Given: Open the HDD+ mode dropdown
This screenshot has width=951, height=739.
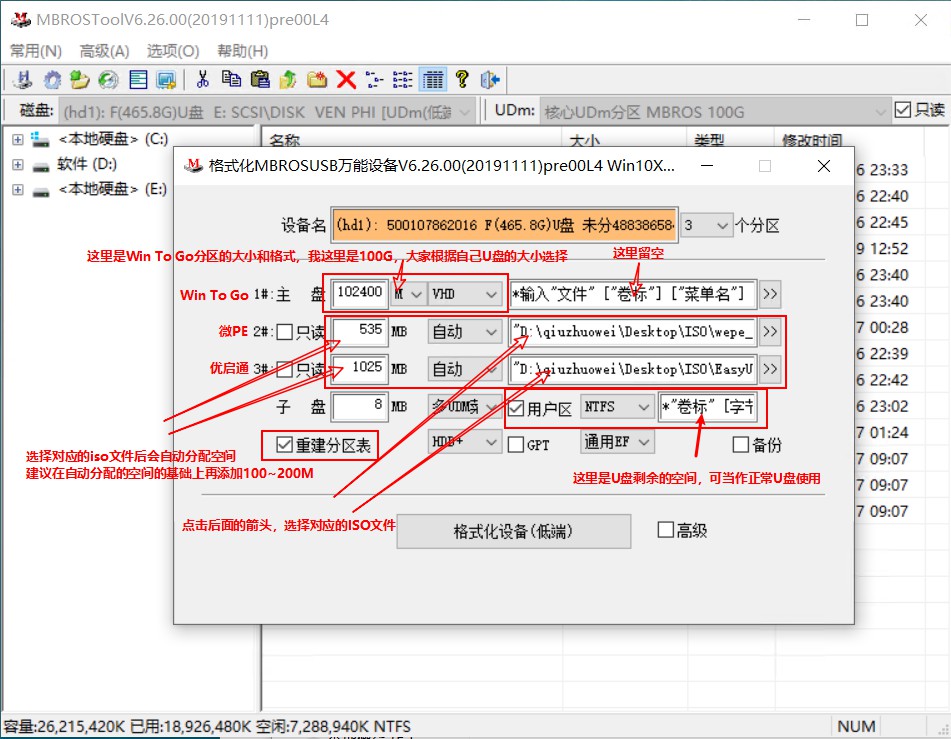Looking at the screenshot, I should pos(464,443).
